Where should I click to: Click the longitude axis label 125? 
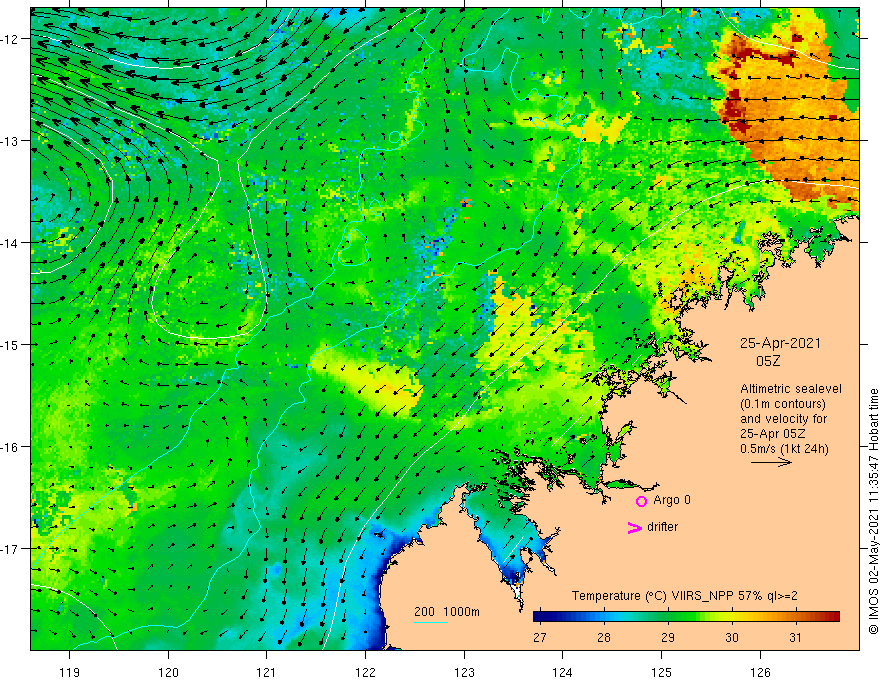coord(662,672)
